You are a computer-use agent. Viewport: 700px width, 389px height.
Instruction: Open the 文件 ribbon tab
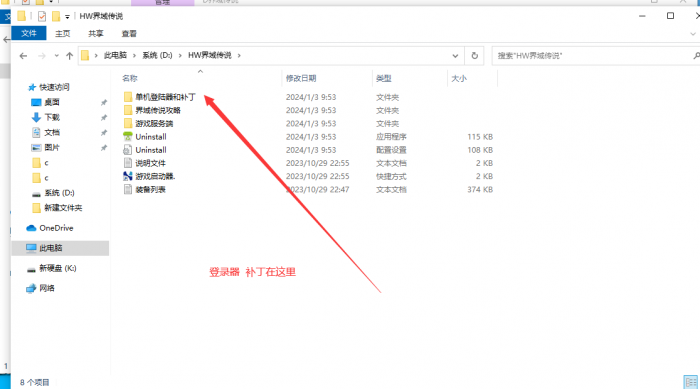29,33
